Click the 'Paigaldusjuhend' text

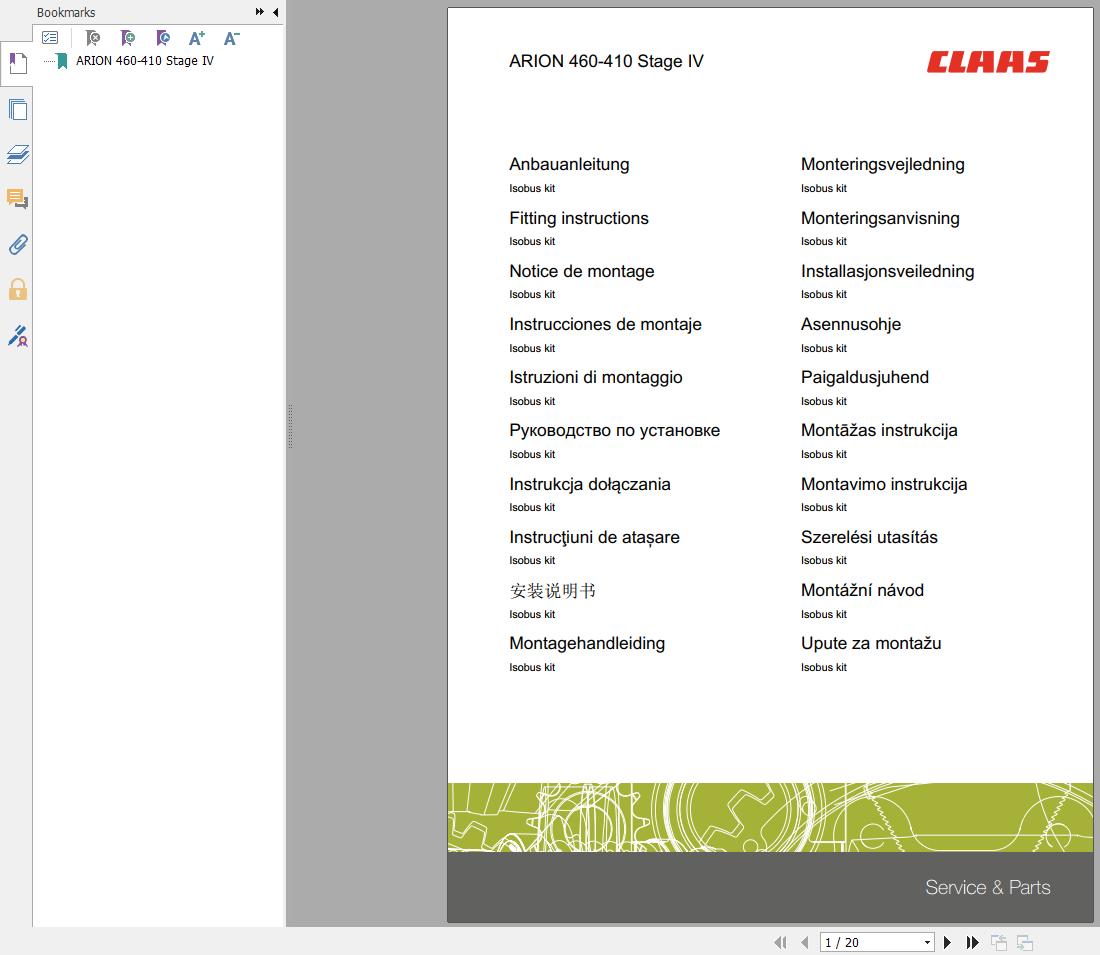(865, 378)
